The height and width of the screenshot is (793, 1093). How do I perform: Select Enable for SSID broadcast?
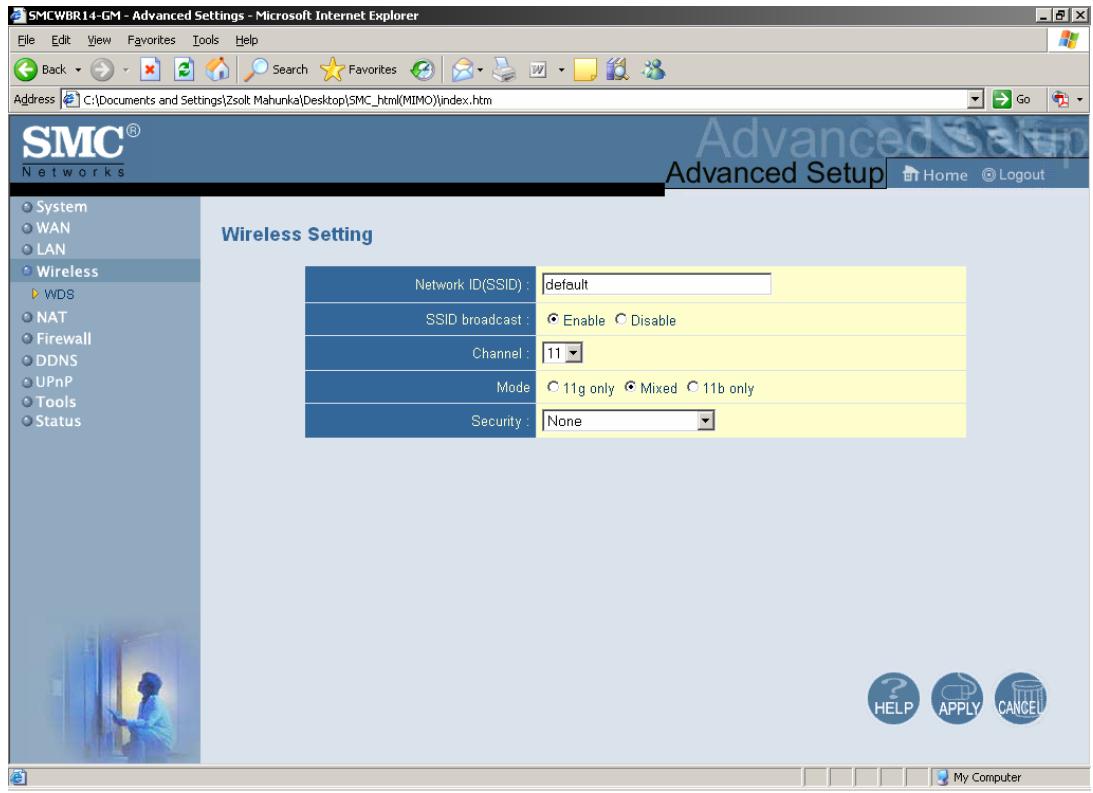[553, 319]
